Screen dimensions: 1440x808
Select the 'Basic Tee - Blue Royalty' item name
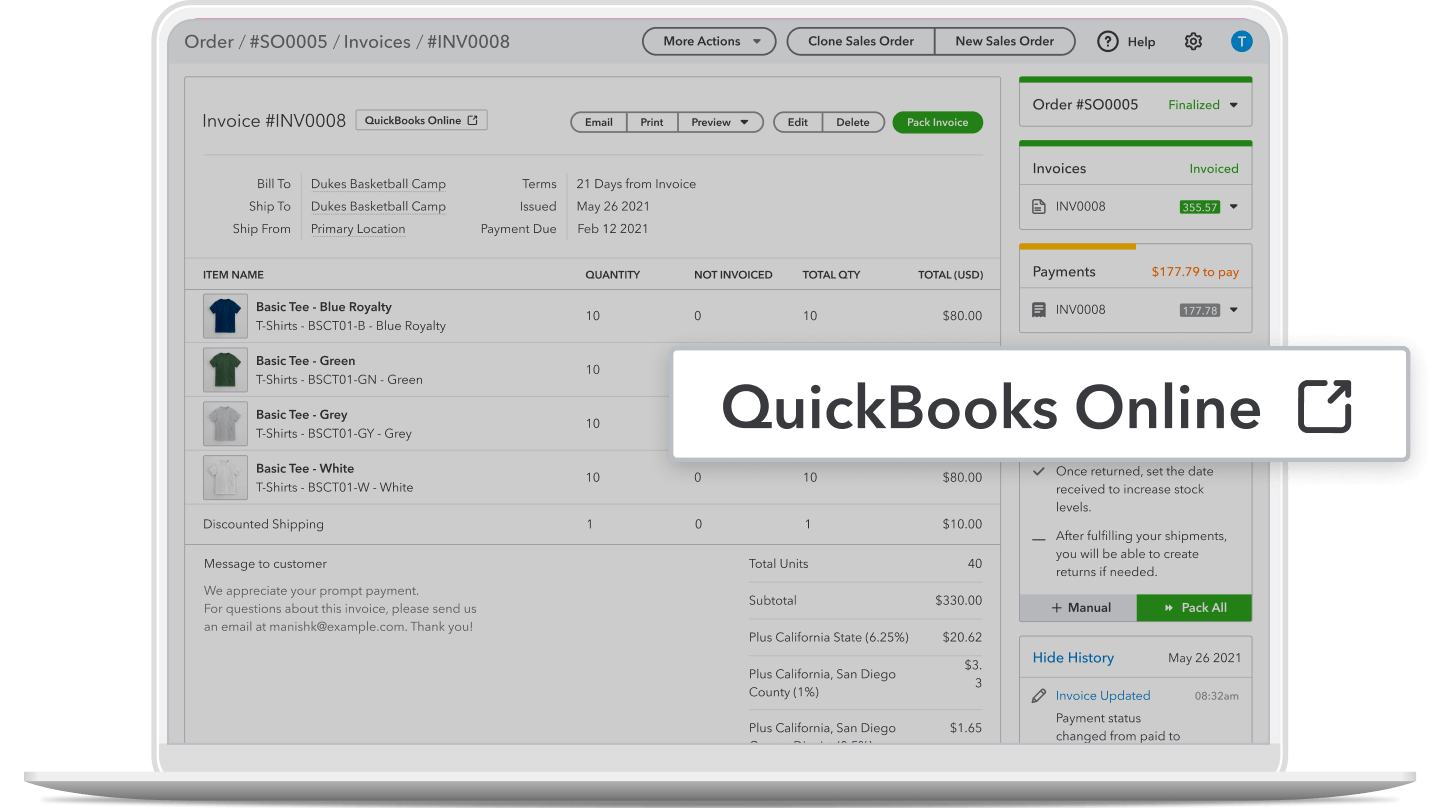(324, 307)
